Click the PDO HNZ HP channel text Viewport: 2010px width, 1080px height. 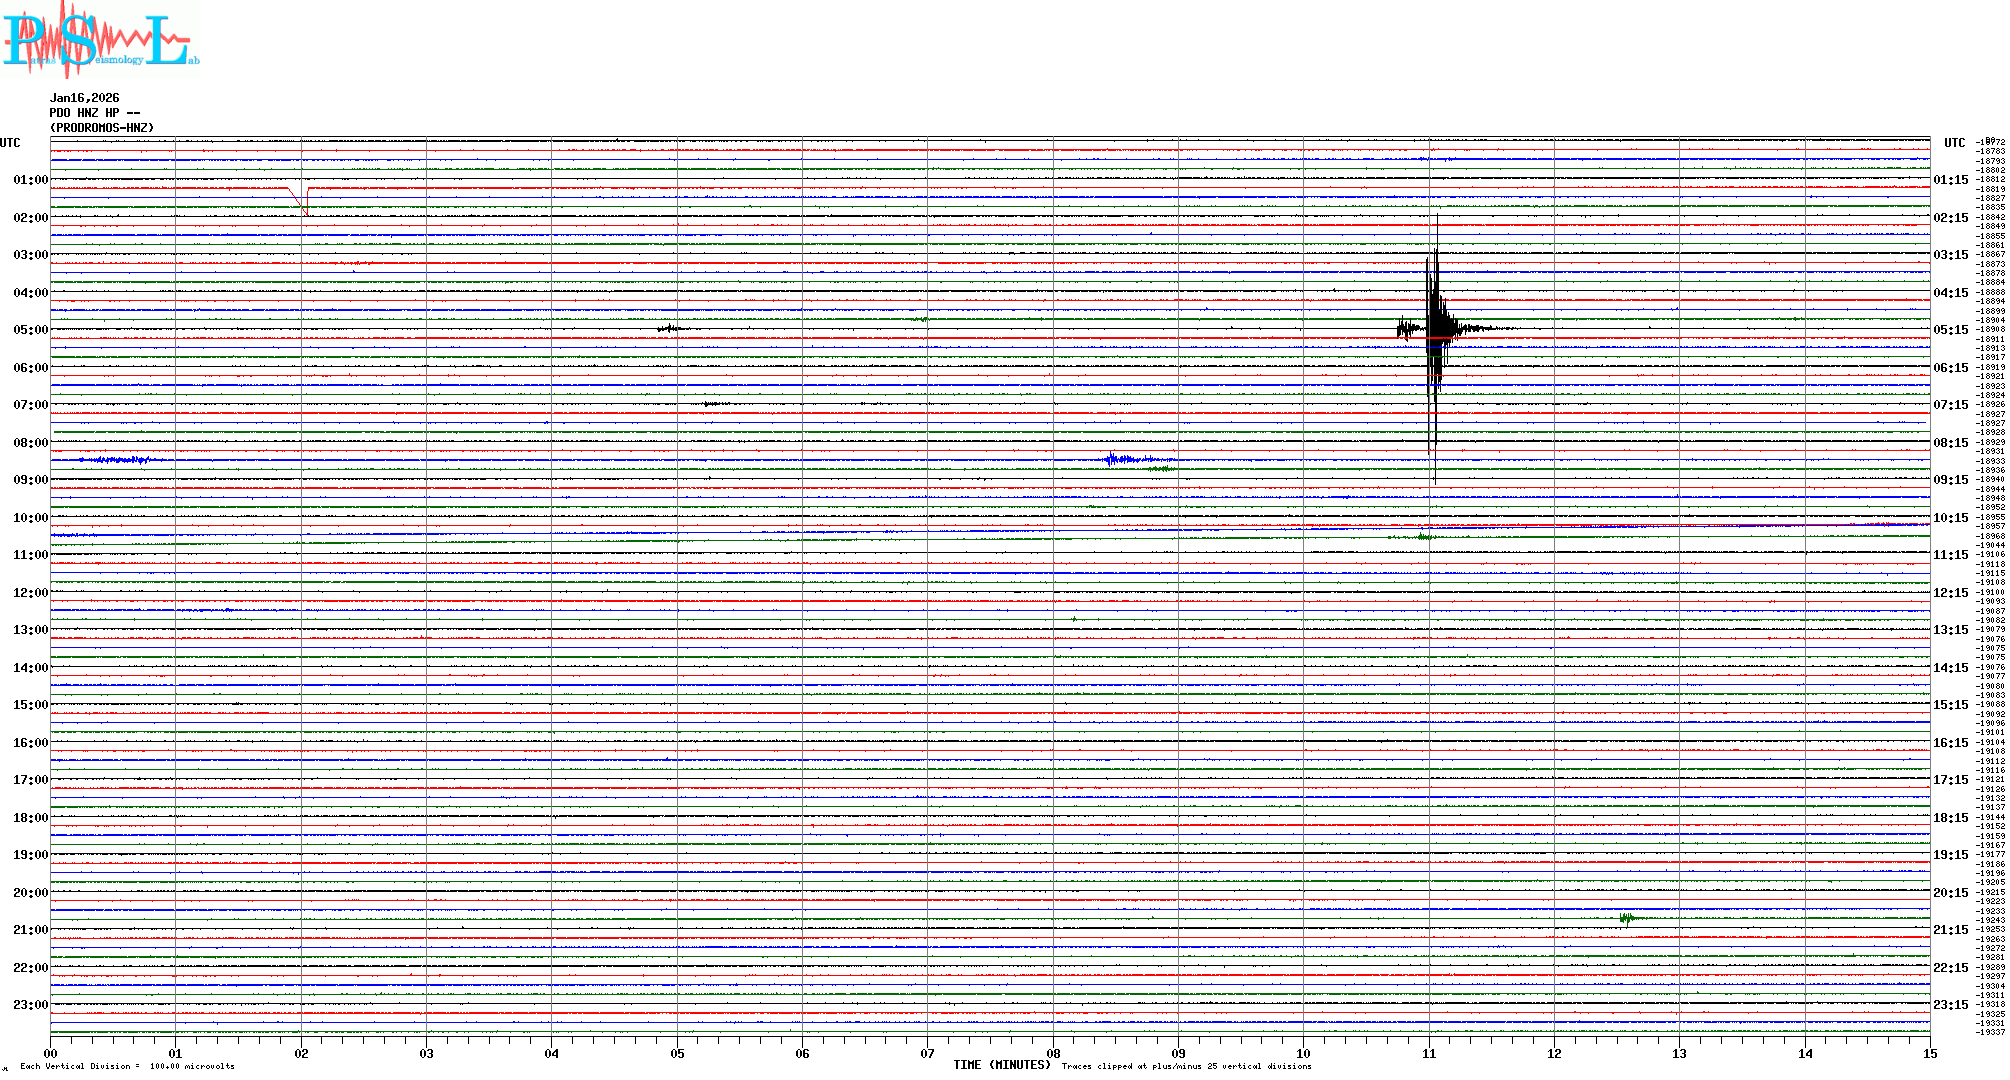[94, 113]
